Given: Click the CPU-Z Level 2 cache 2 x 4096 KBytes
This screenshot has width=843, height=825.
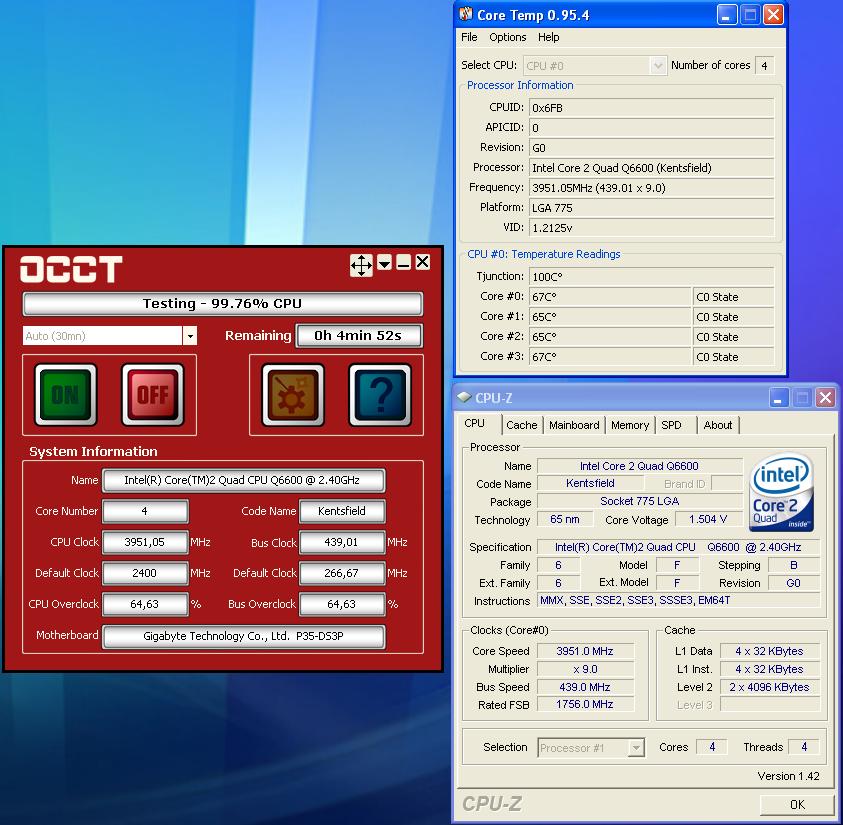Looking at the screenshot, I should (770, 687).
